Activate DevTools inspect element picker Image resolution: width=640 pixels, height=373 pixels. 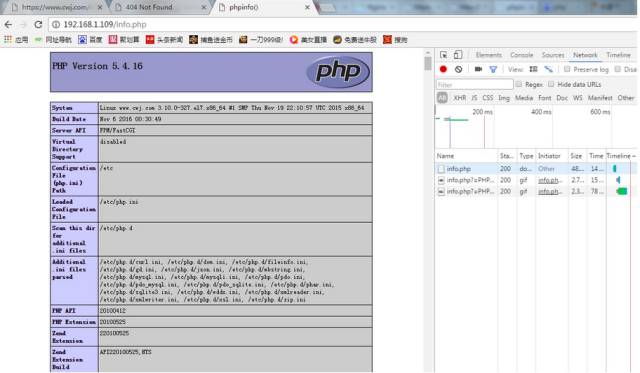point(444,55)
